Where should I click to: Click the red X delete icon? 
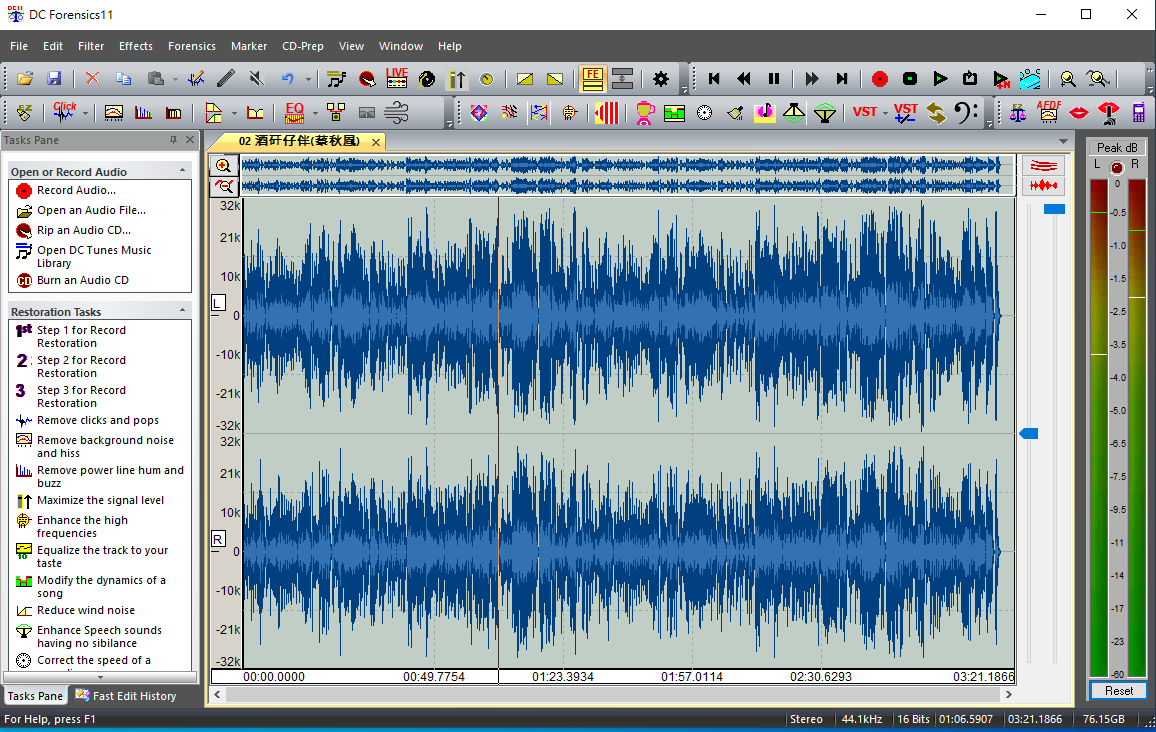pos(92,79)
